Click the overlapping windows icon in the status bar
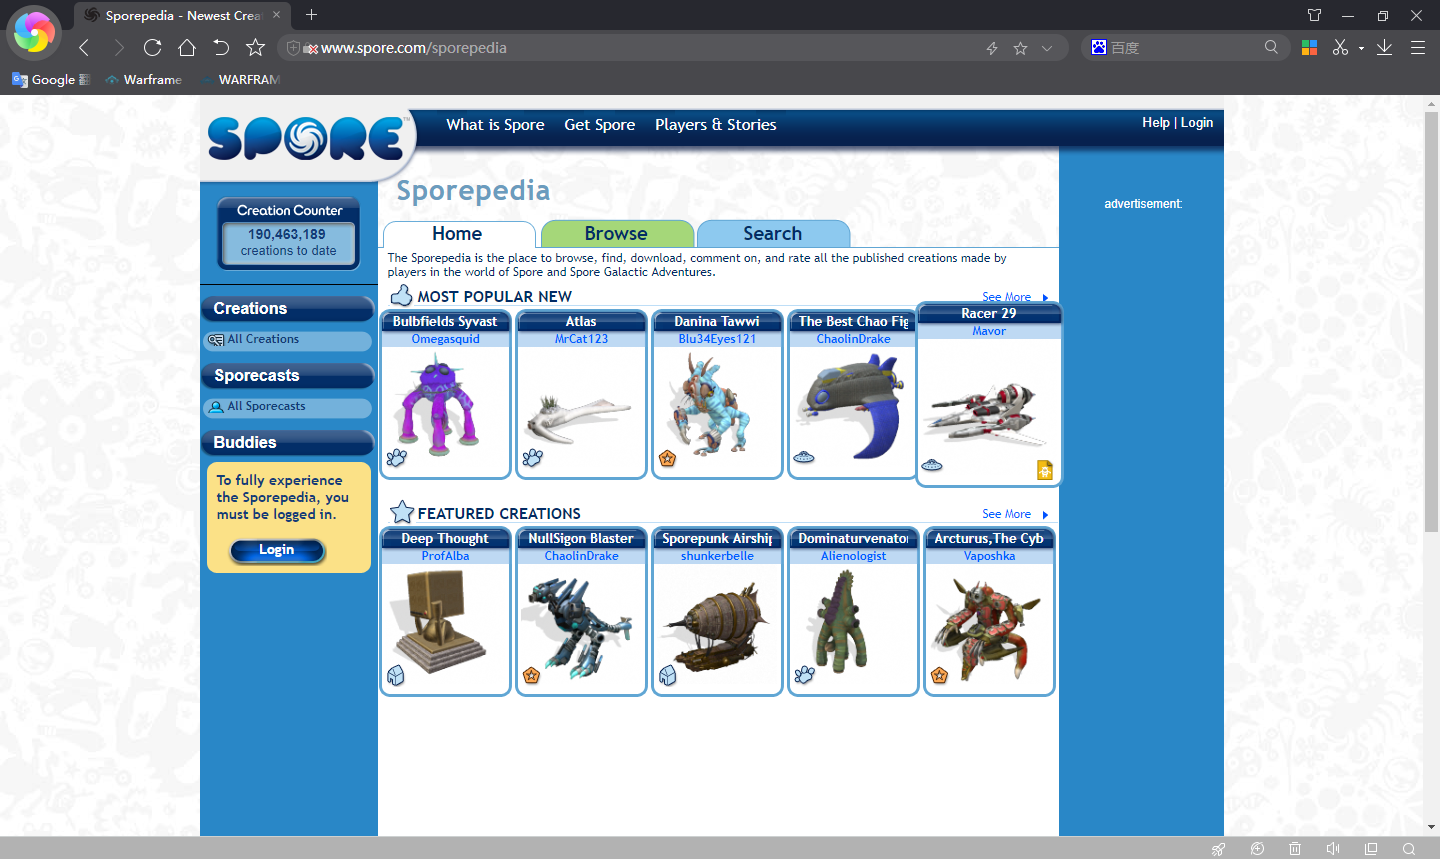The width and height of the screenshot is (1440, 859). pyautogui.click(x=1371, y=849)
